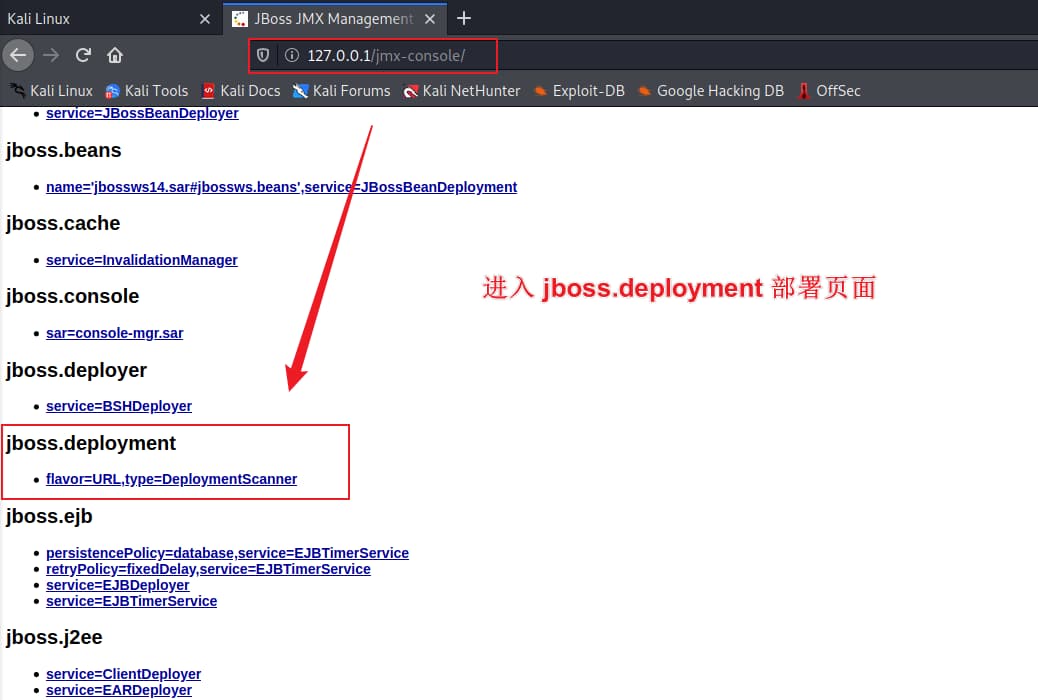Viewport: 1038px width, 700px height.
Task: Close the Kali Linux tab
Action: pyautogui.click(x=205, y=19)
